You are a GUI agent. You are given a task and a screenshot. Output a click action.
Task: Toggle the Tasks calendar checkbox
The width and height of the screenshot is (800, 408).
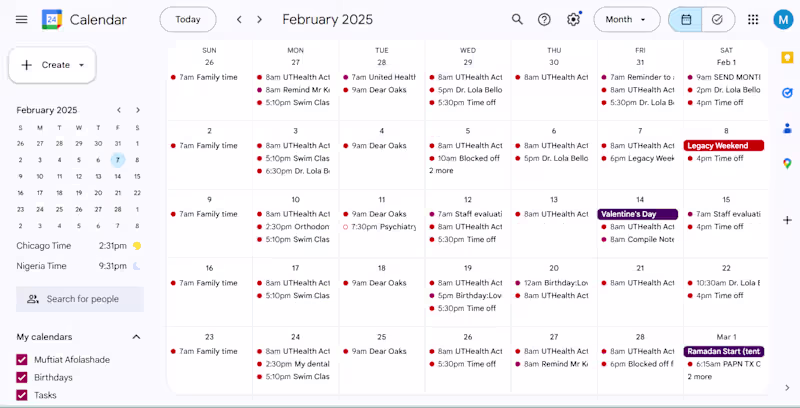pyautogui.click(x=22, y=395)
